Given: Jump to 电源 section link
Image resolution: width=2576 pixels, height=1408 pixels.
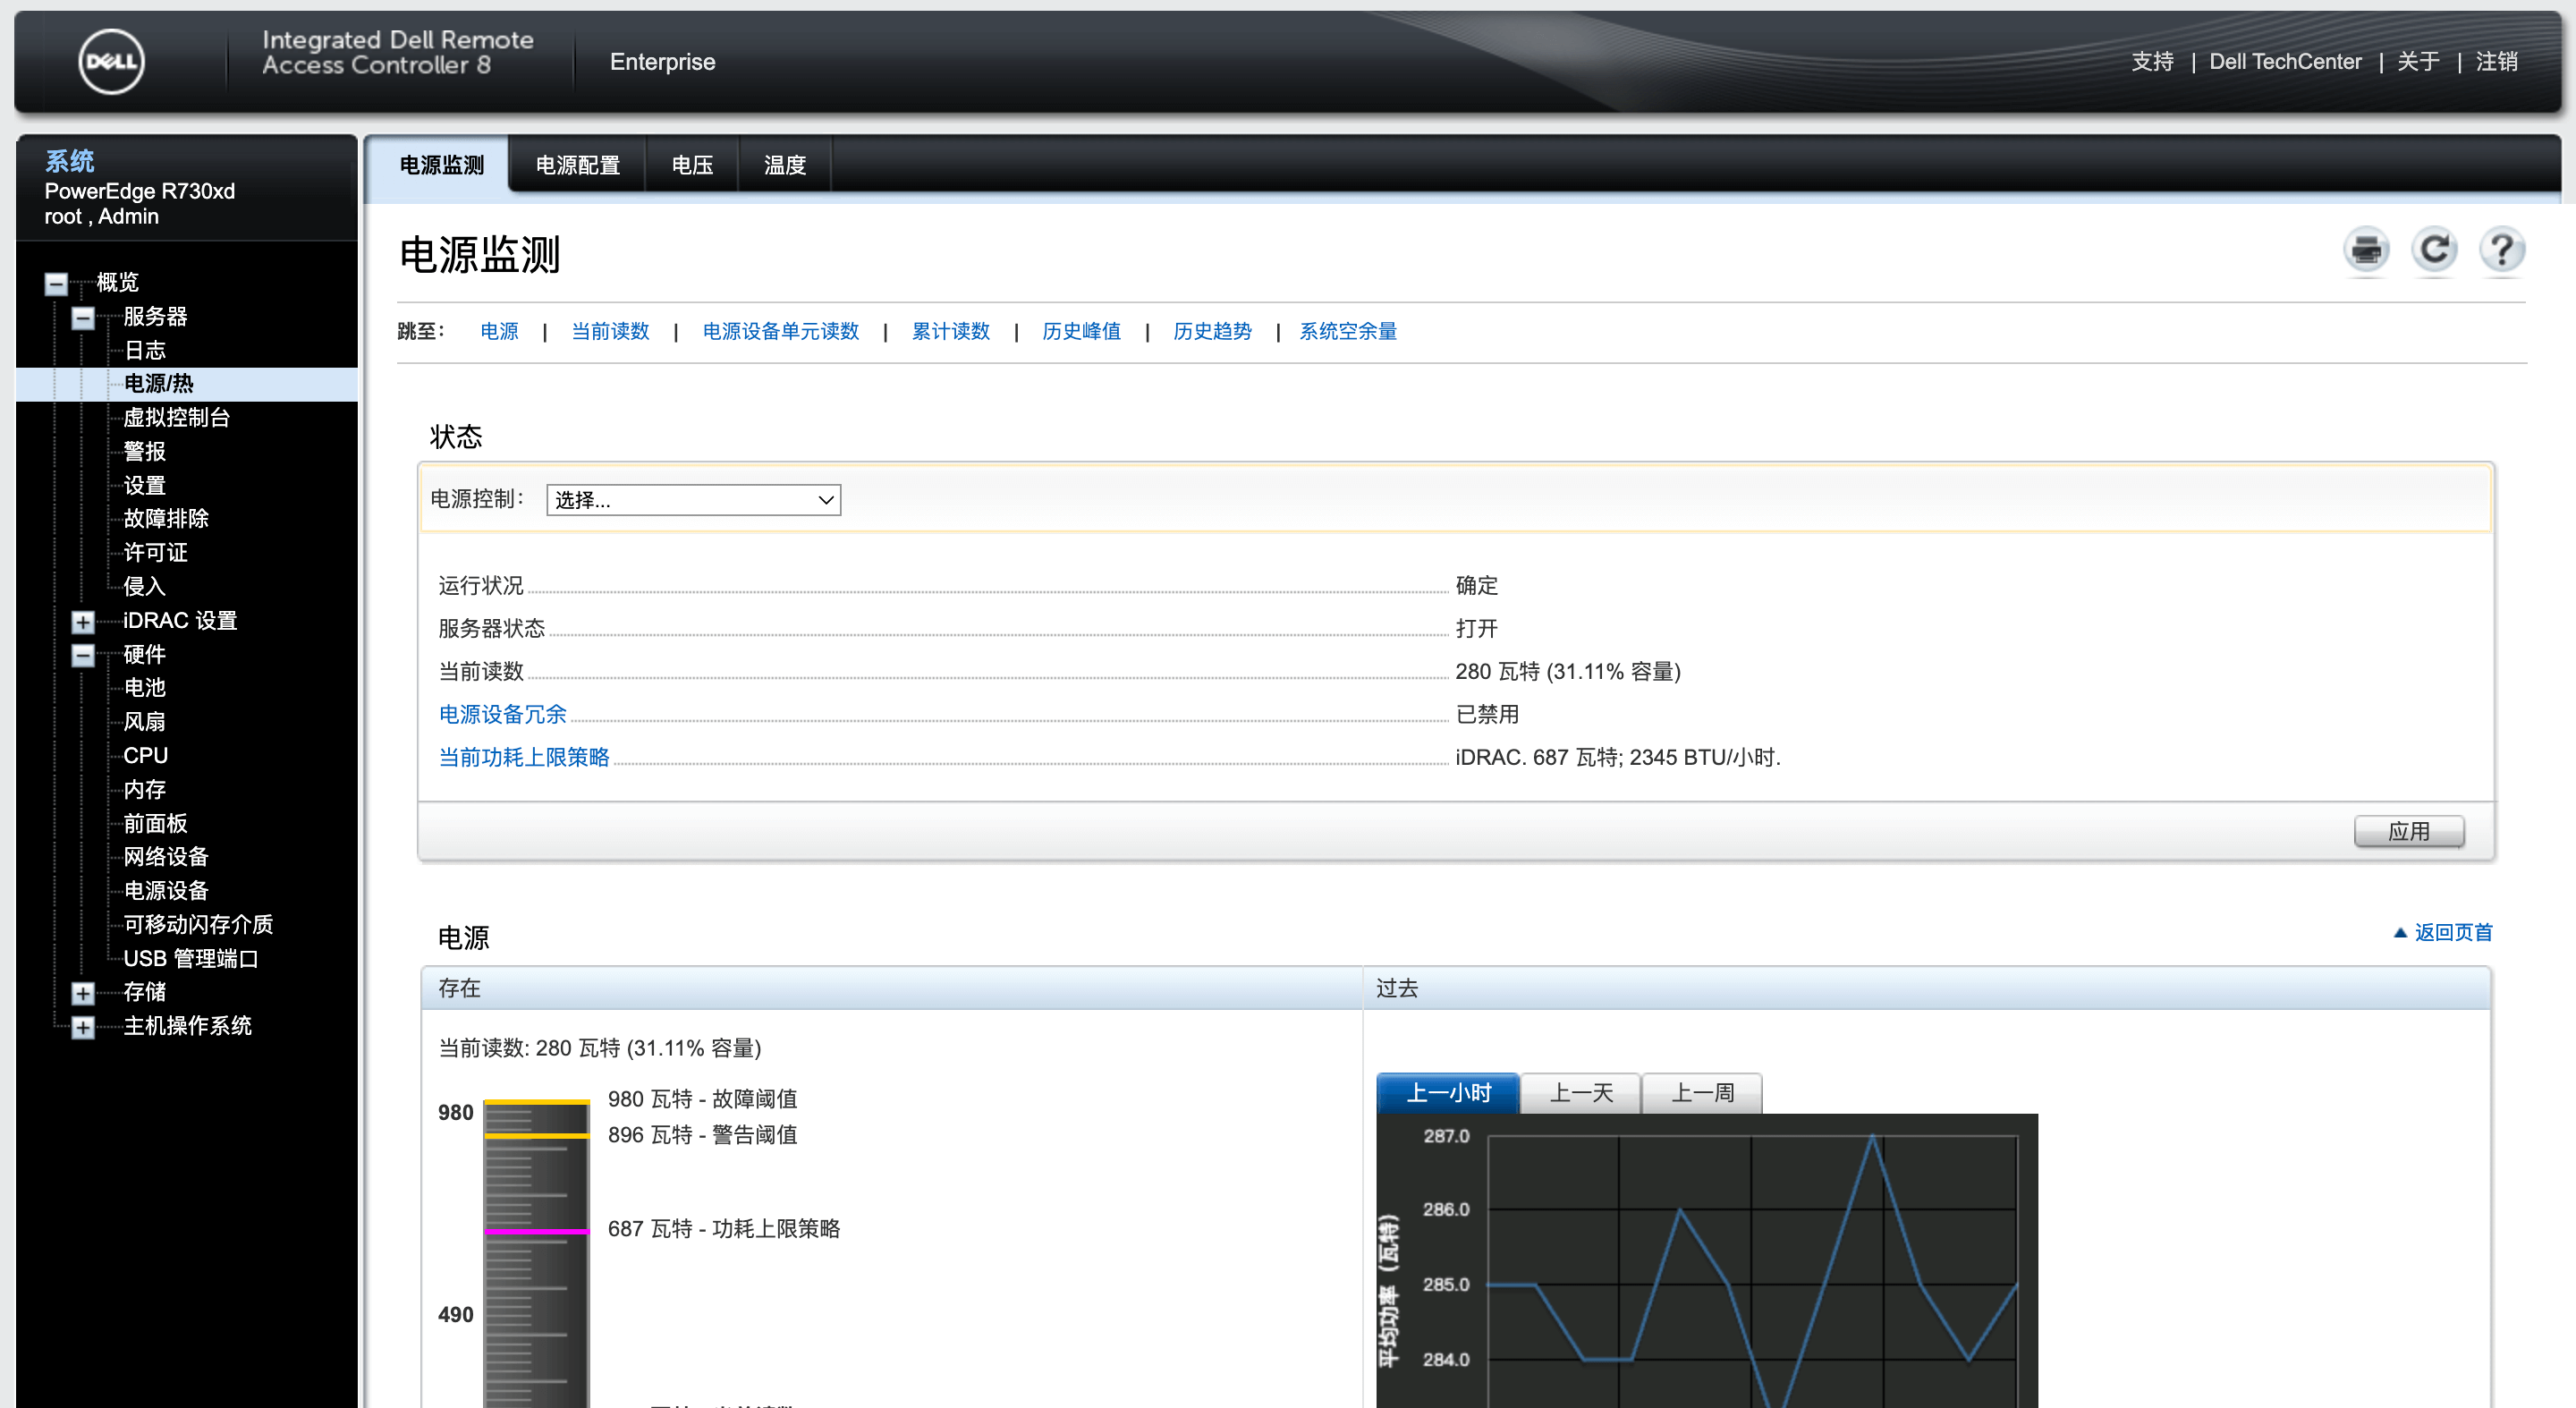Looking at the screenshot, I should (499, 331).
